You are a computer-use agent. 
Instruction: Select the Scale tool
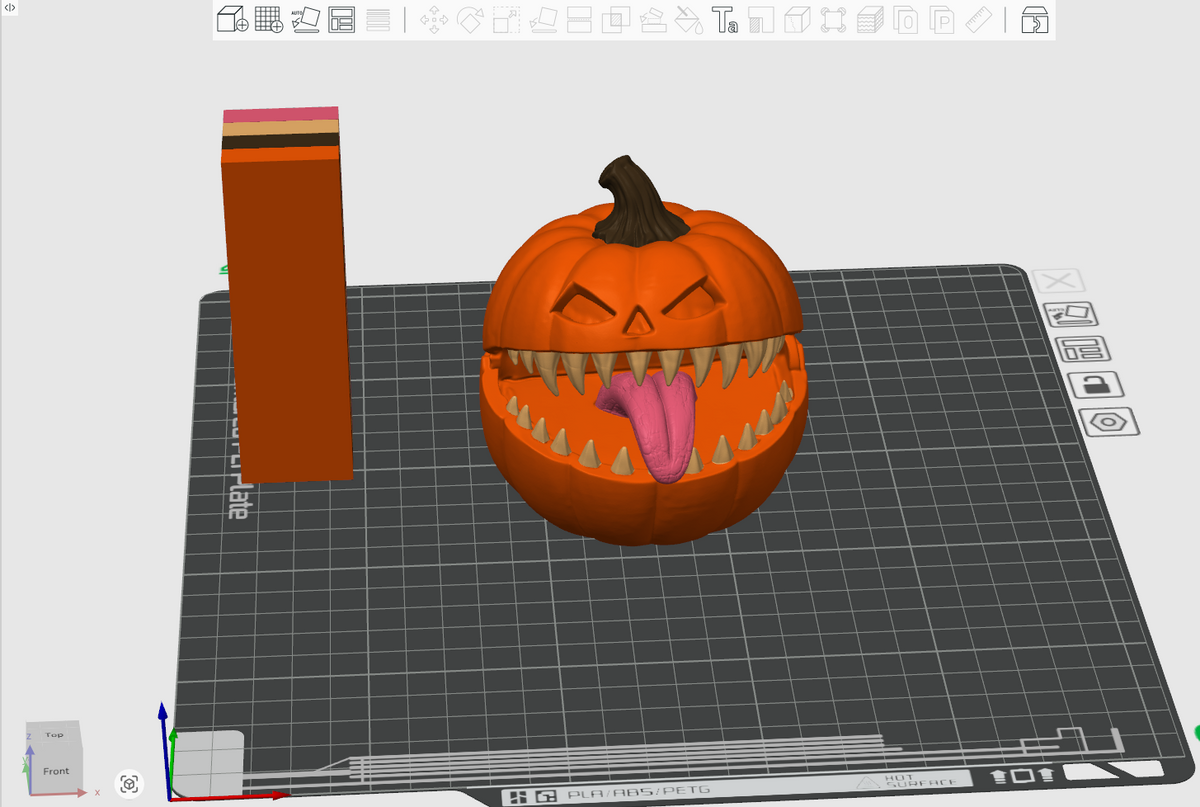coord(506,20)
